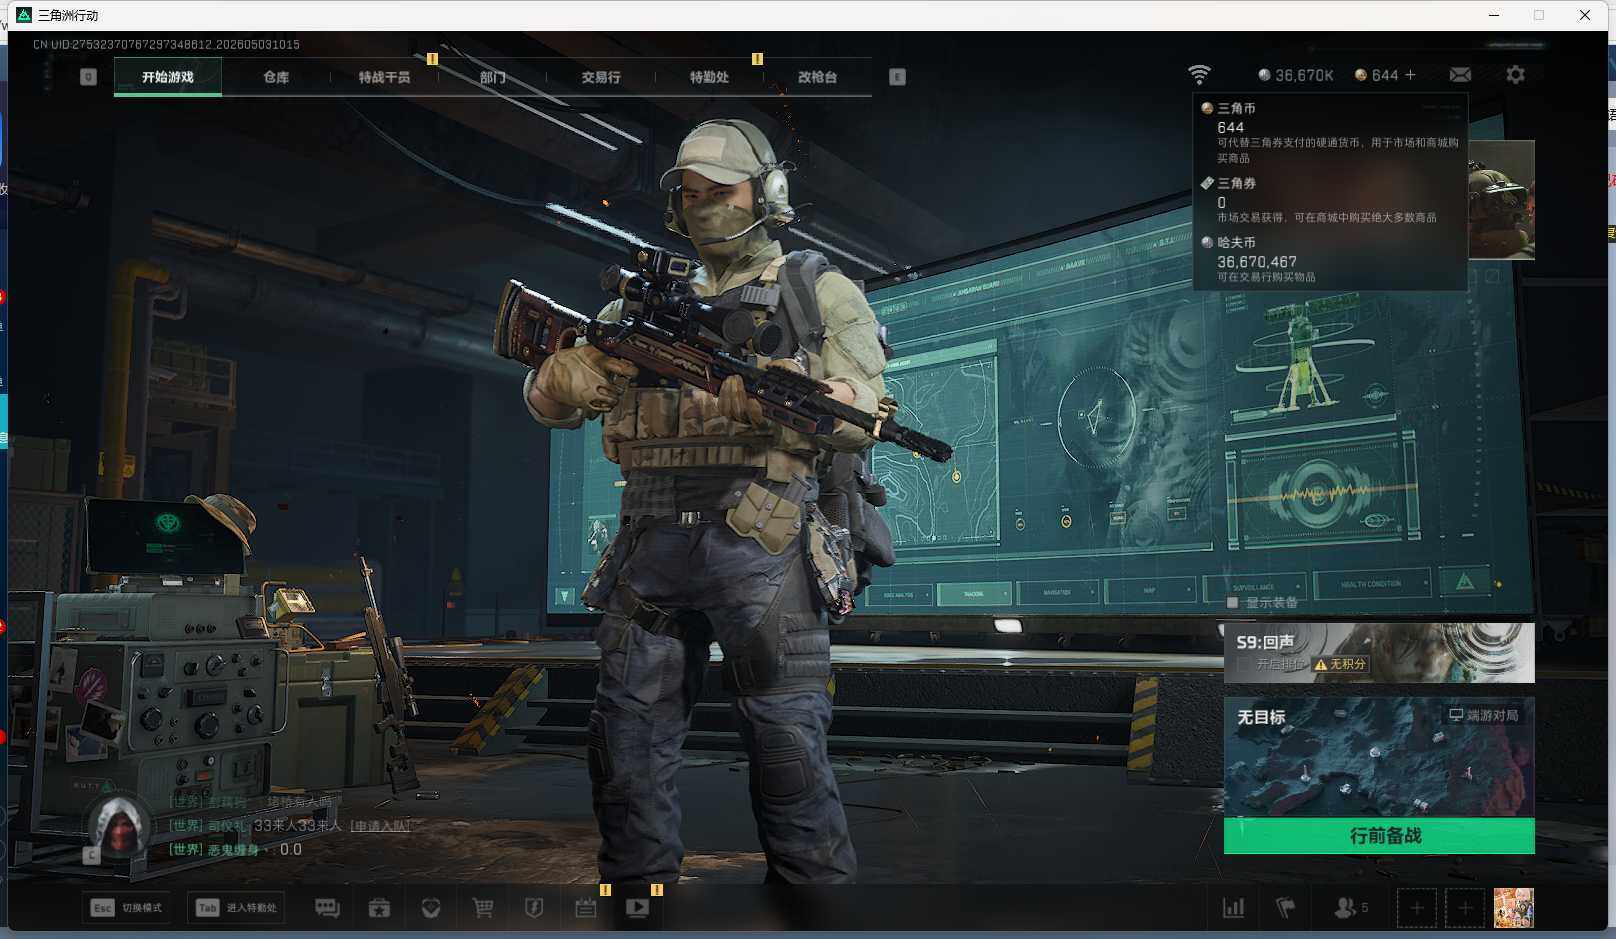Open the flag icon in bottom bar
Screen dimensions: 1616x939
1286,908
